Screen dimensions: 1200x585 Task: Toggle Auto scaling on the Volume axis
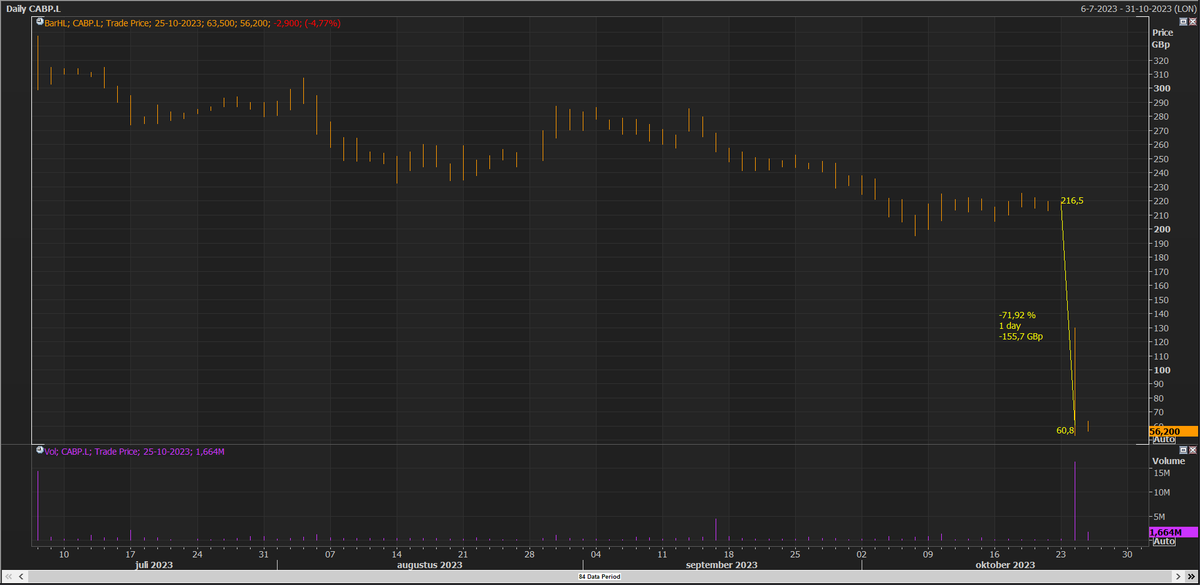tap(1164, 541)
